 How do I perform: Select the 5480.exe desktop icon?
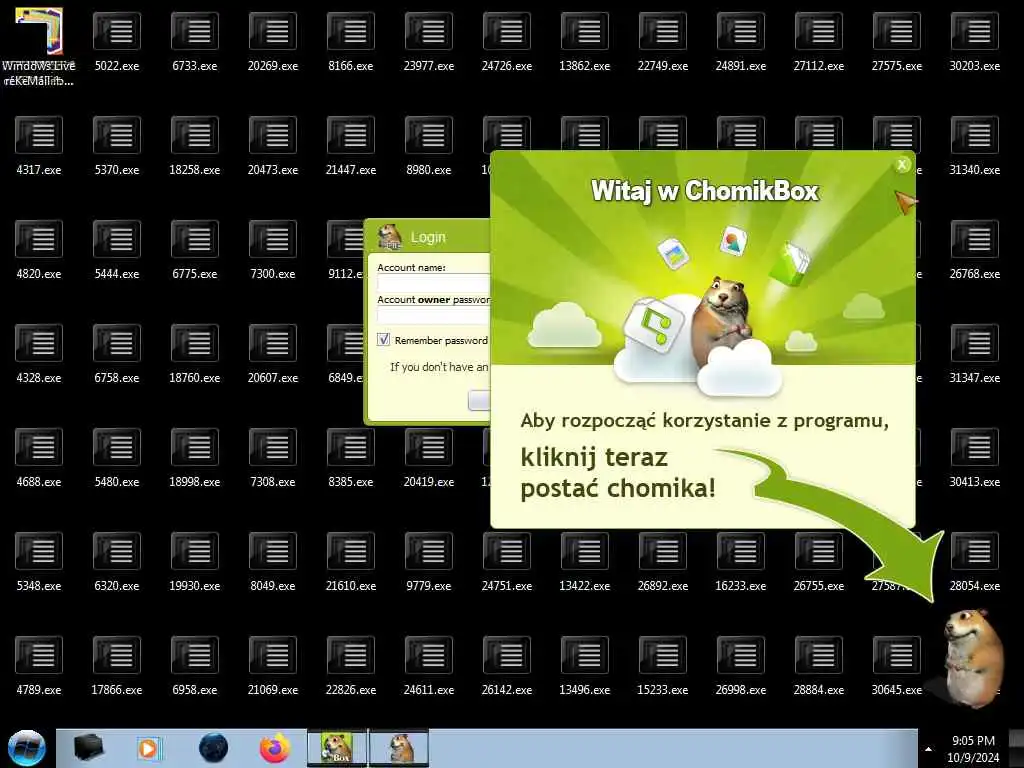tap(117, 457)
